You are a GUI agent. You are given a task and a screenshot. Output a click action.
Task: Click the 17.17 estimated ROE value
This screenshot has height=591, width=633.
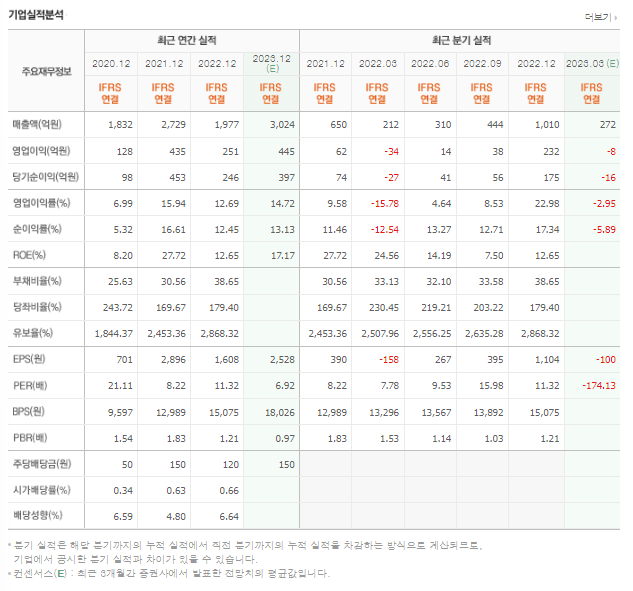tap(283, 256)
